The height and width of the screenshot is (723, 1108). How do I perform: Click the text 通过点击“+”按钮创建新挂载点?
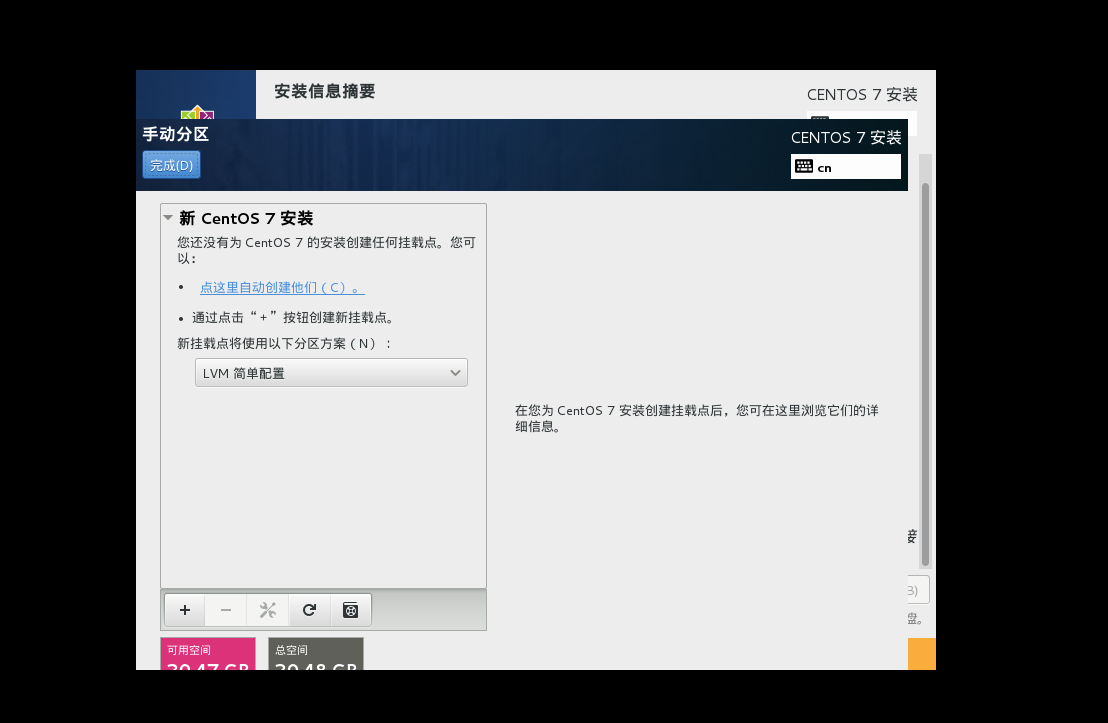click(x=293, y=317)
